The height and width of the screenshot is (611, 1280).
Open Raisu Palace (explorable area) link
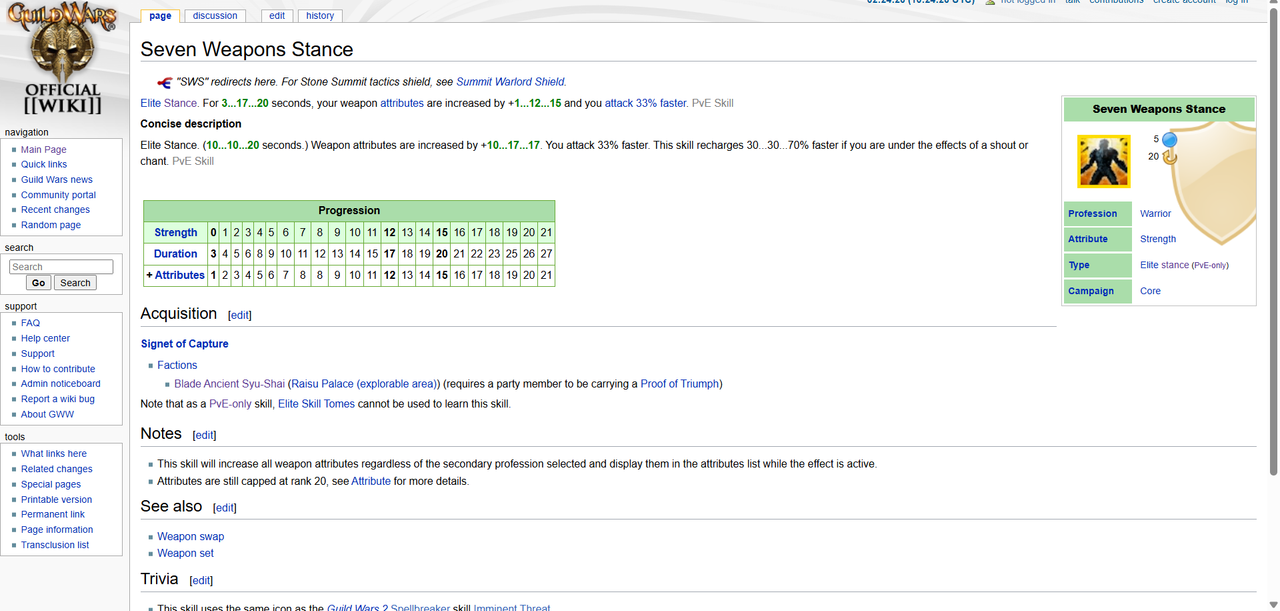click(365, 384)
